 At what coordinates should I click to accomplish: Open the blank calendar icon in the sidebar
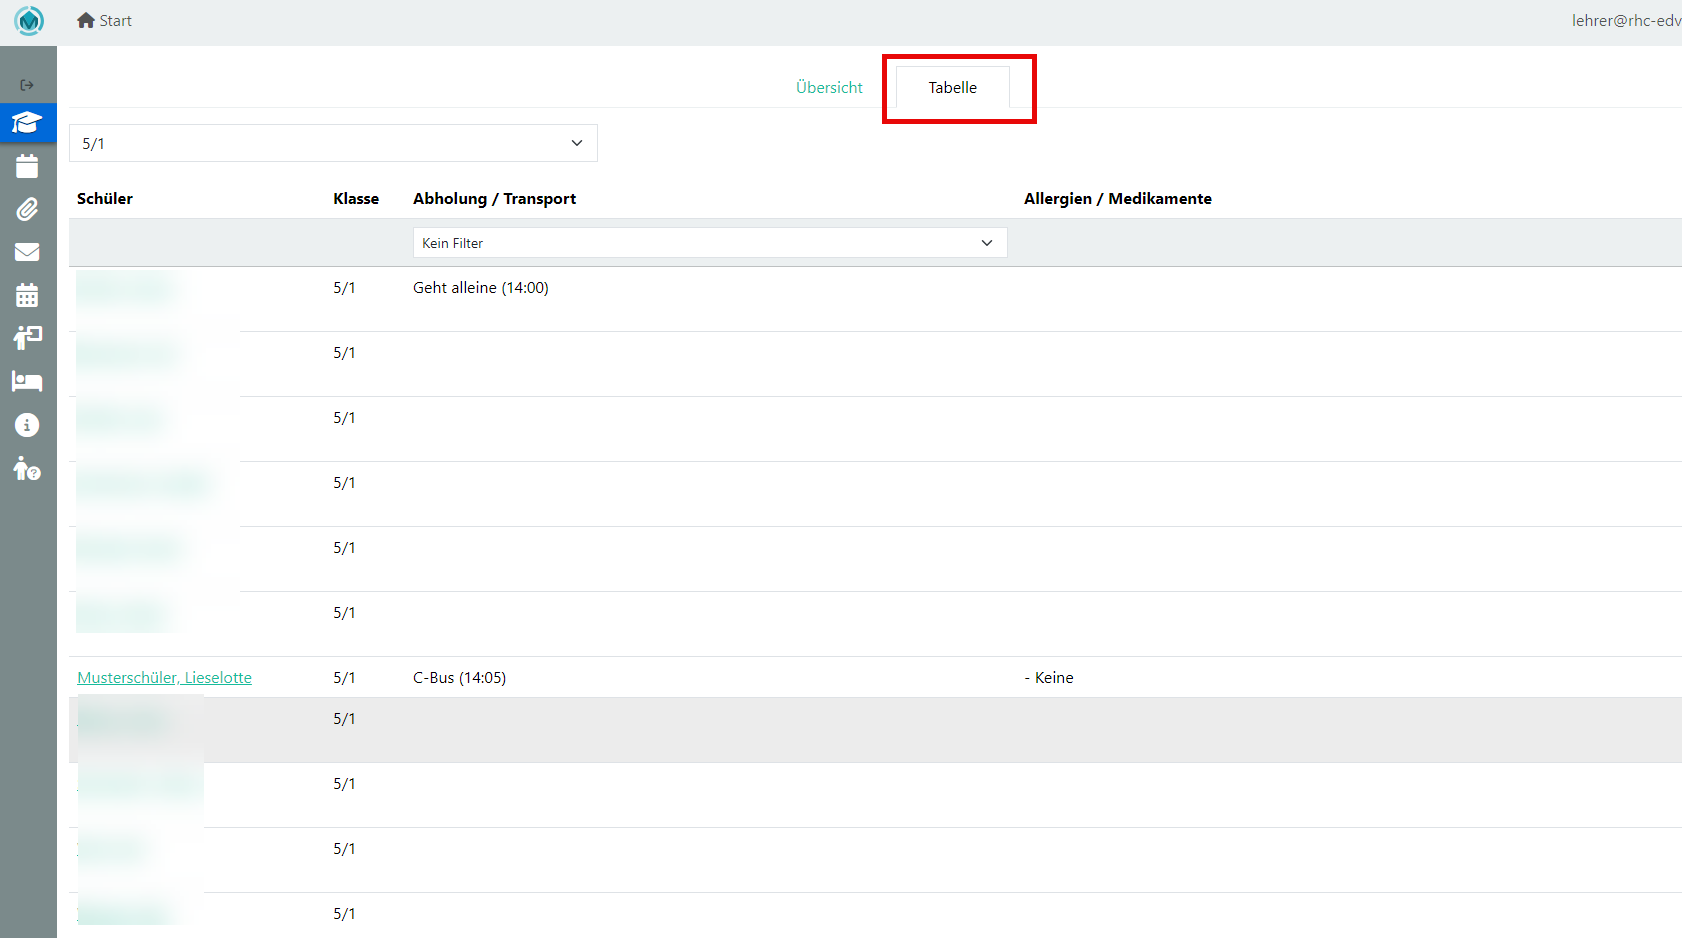[27, 166]
